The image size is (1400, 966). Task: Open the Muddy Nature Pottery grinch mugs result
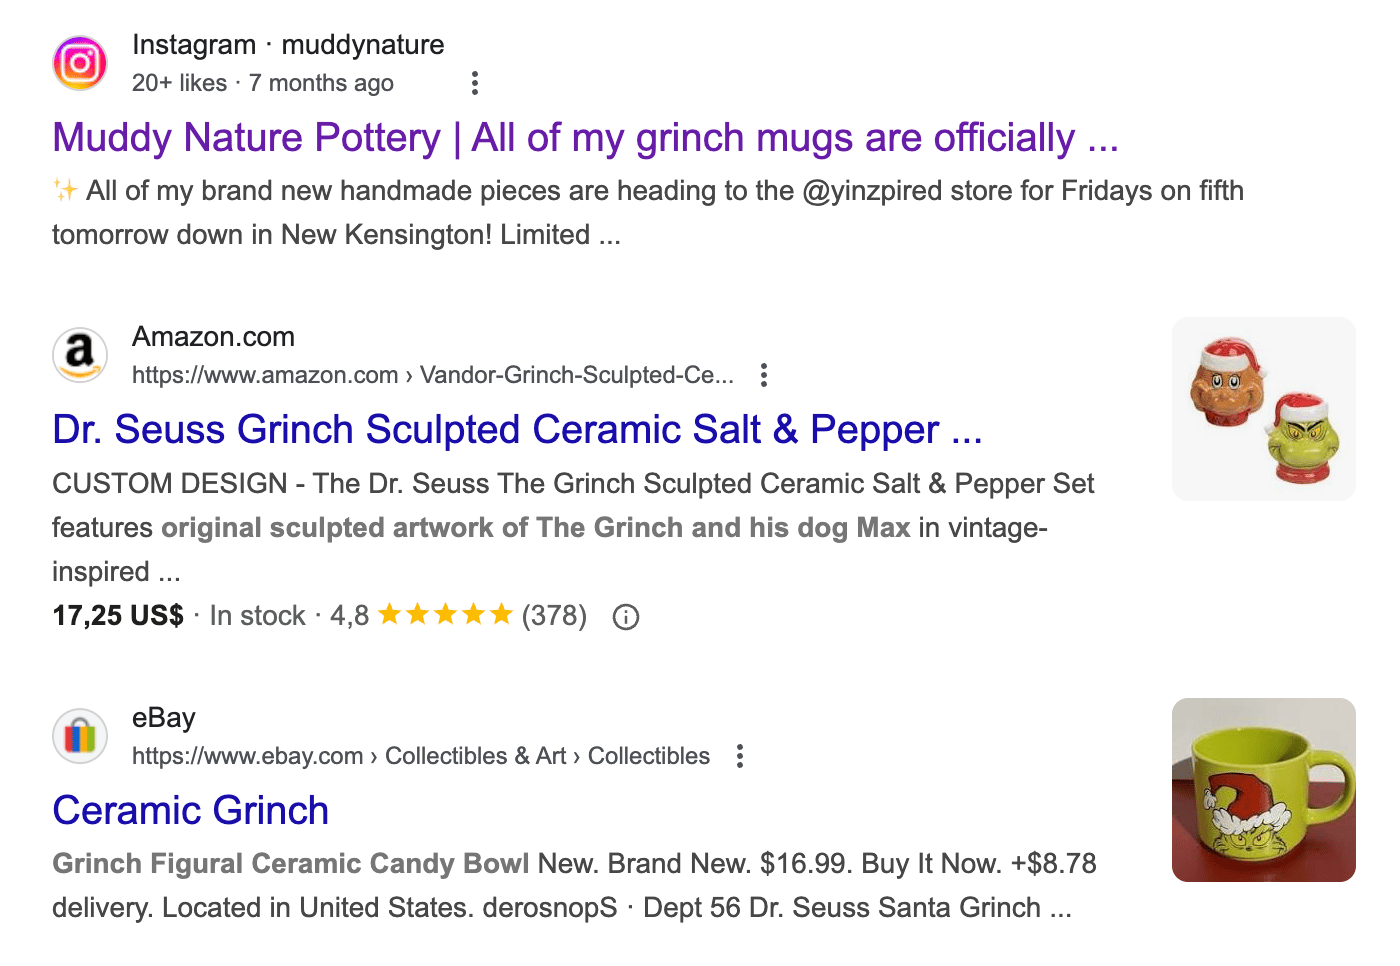coord(585,138)
